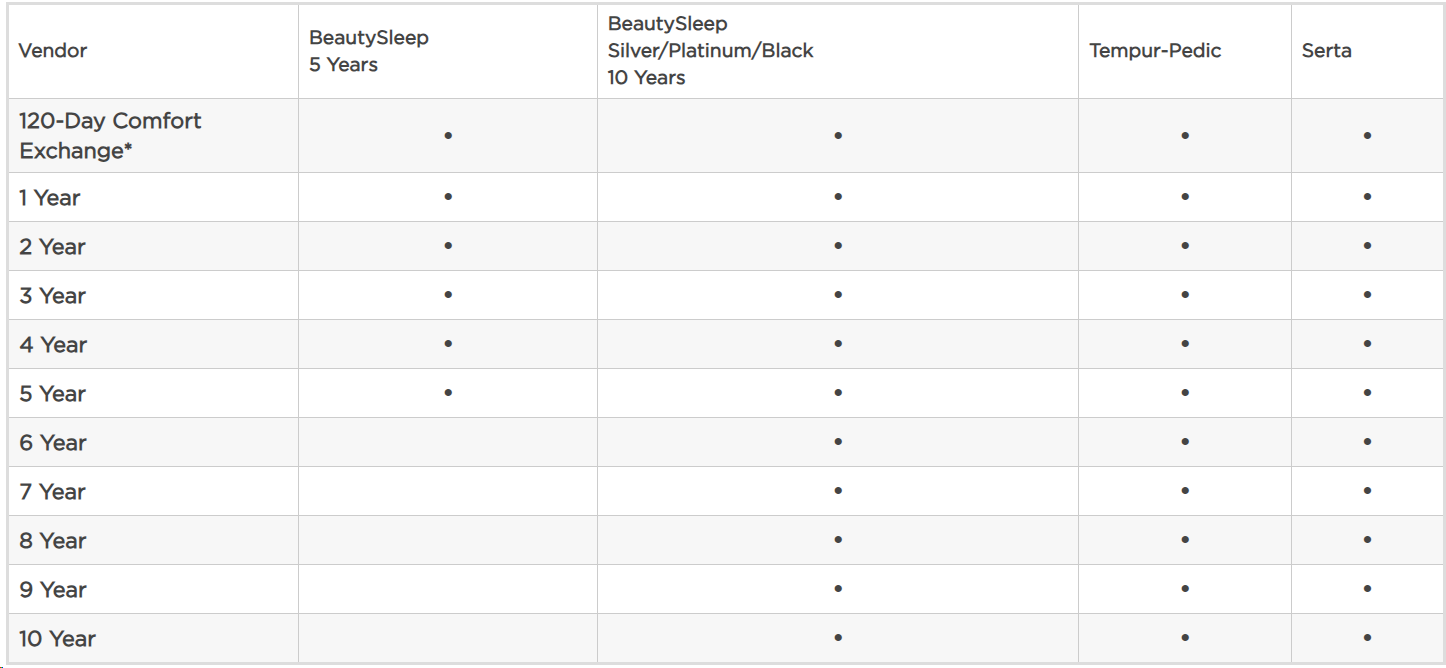This screenshot has height=668, width=1446.
Task: Click the "3 Year" row label
Action: [x=52, y=296]
